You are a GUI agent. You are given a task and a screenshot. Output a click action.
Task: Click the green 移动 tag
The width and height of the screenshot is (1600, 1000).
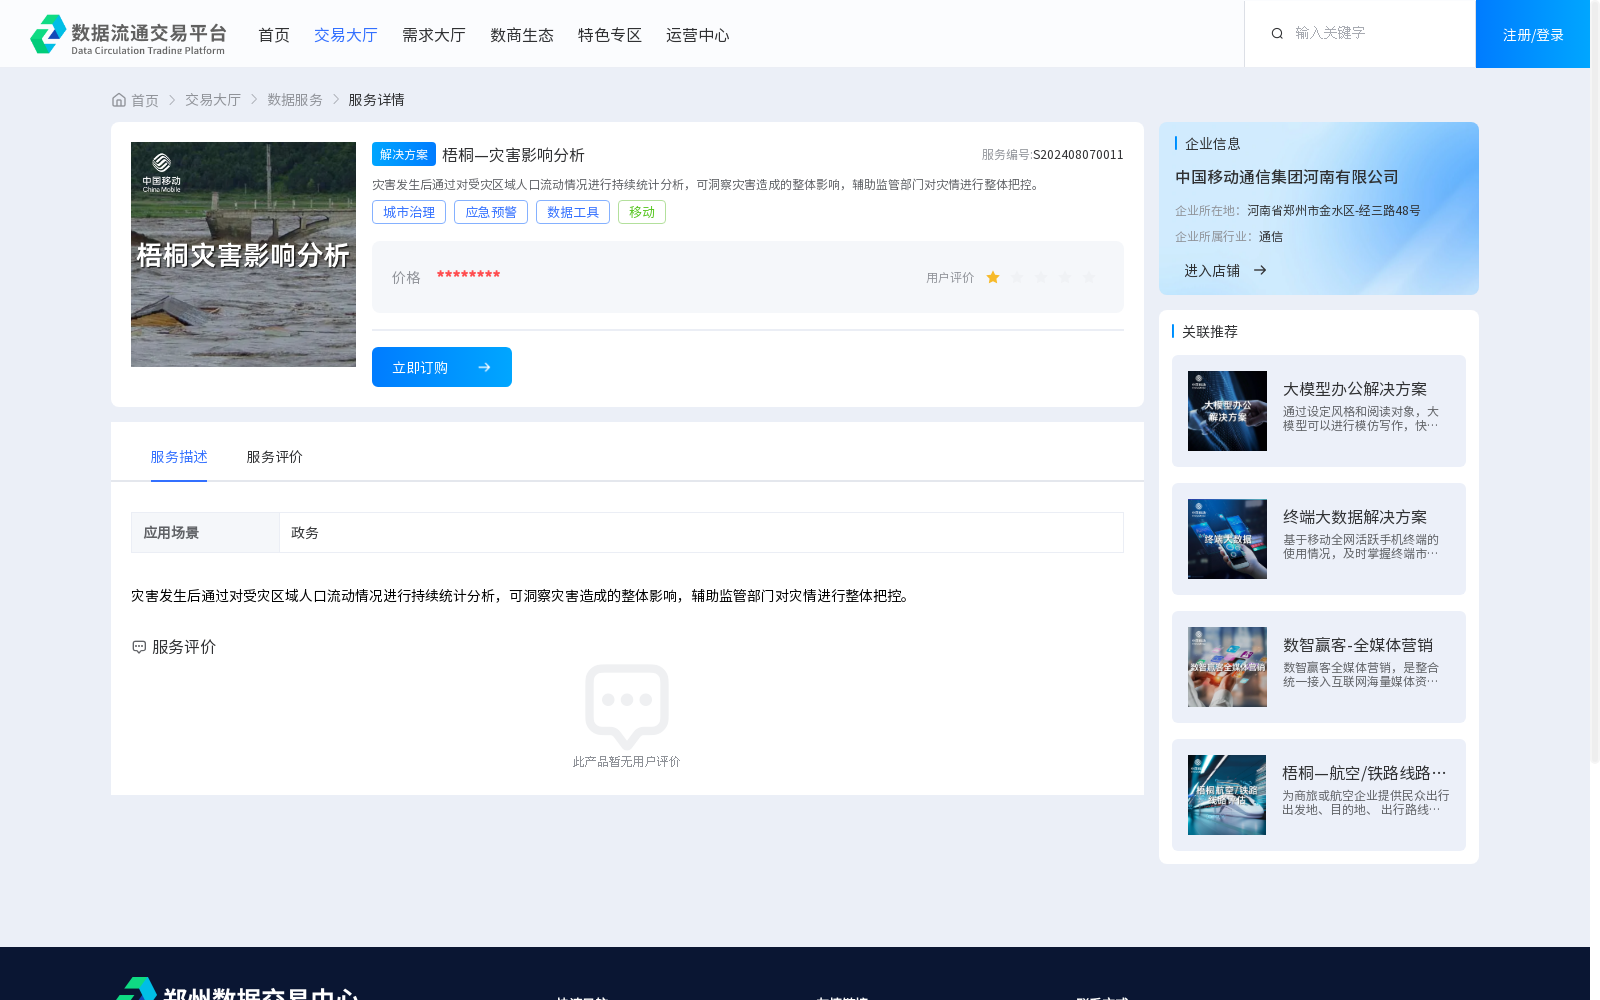click(x=642, y=212)
